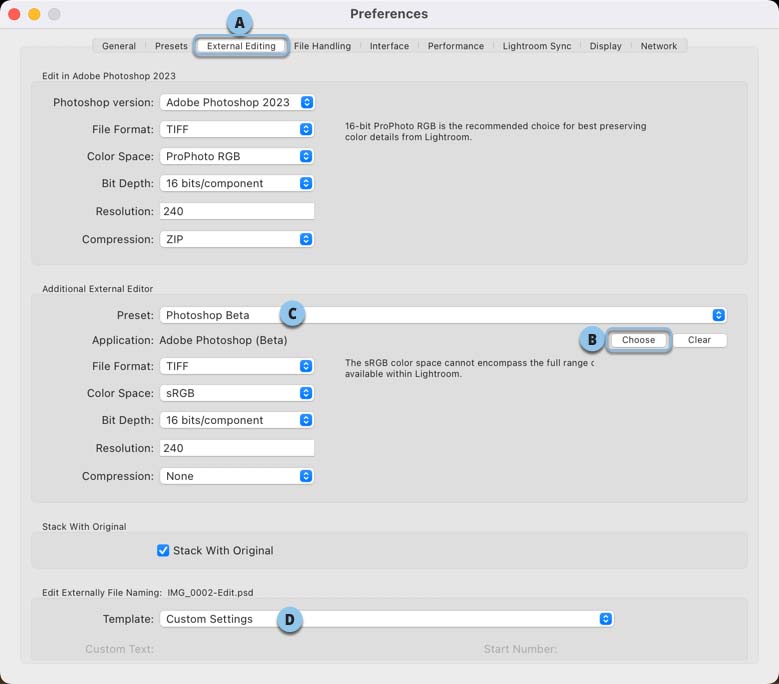This screenshot has width=779, height=684.
Task: Open the sRGB Color Space dropdown
Action: (x=237, y=394)
